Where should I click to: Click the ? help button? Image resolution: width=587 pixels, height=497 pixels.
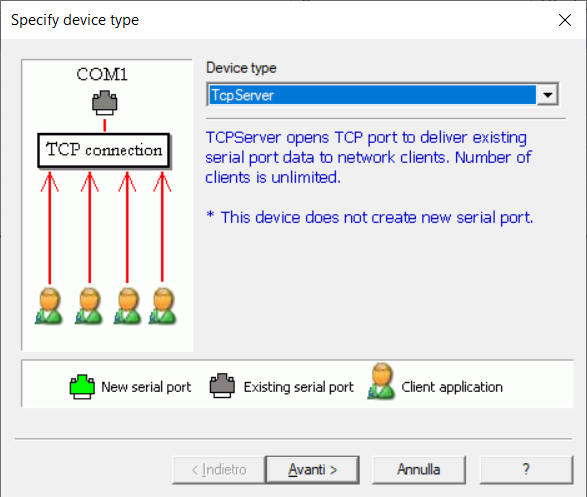pyautogui.click(x=526, y=470)
